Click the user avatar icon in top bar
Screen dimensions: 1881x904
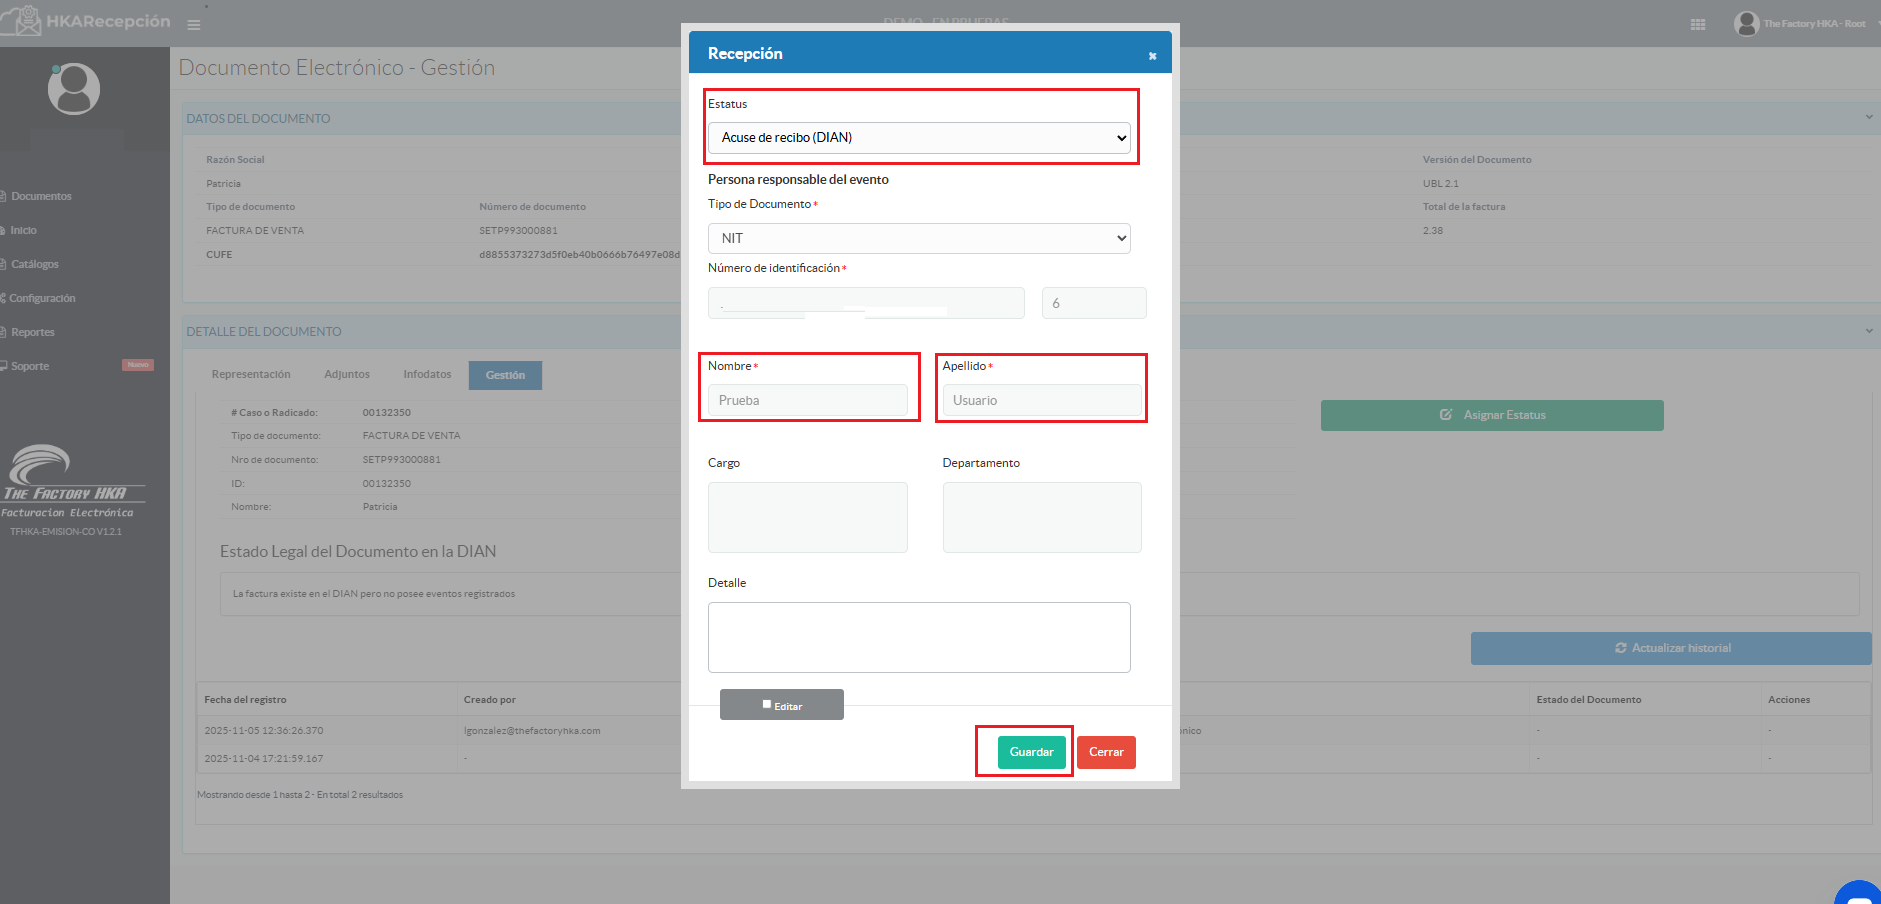tap(1746, 23)
